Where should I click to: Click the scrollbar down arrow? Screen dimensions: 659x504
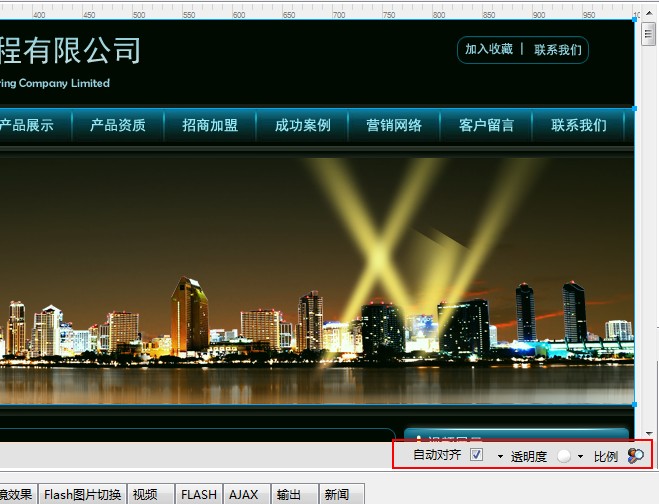point(649,433)
